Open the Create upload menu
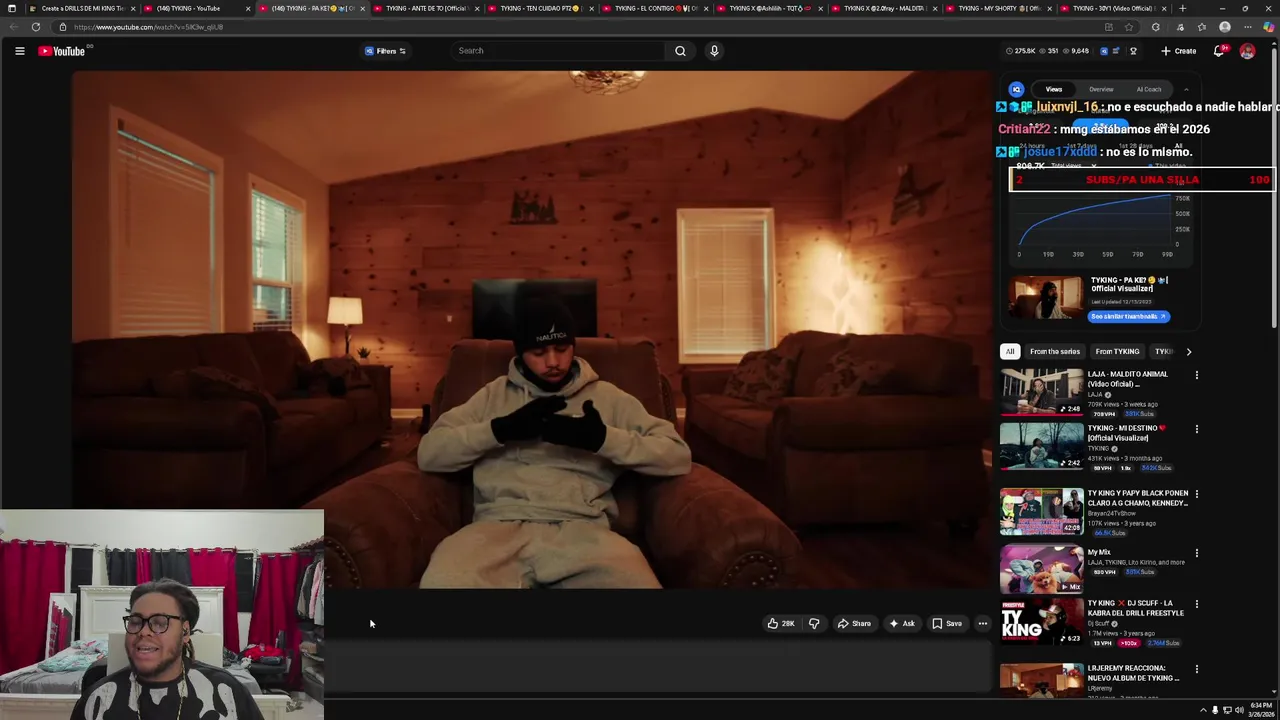The image size is (1280, 720). coord(1179,51)
